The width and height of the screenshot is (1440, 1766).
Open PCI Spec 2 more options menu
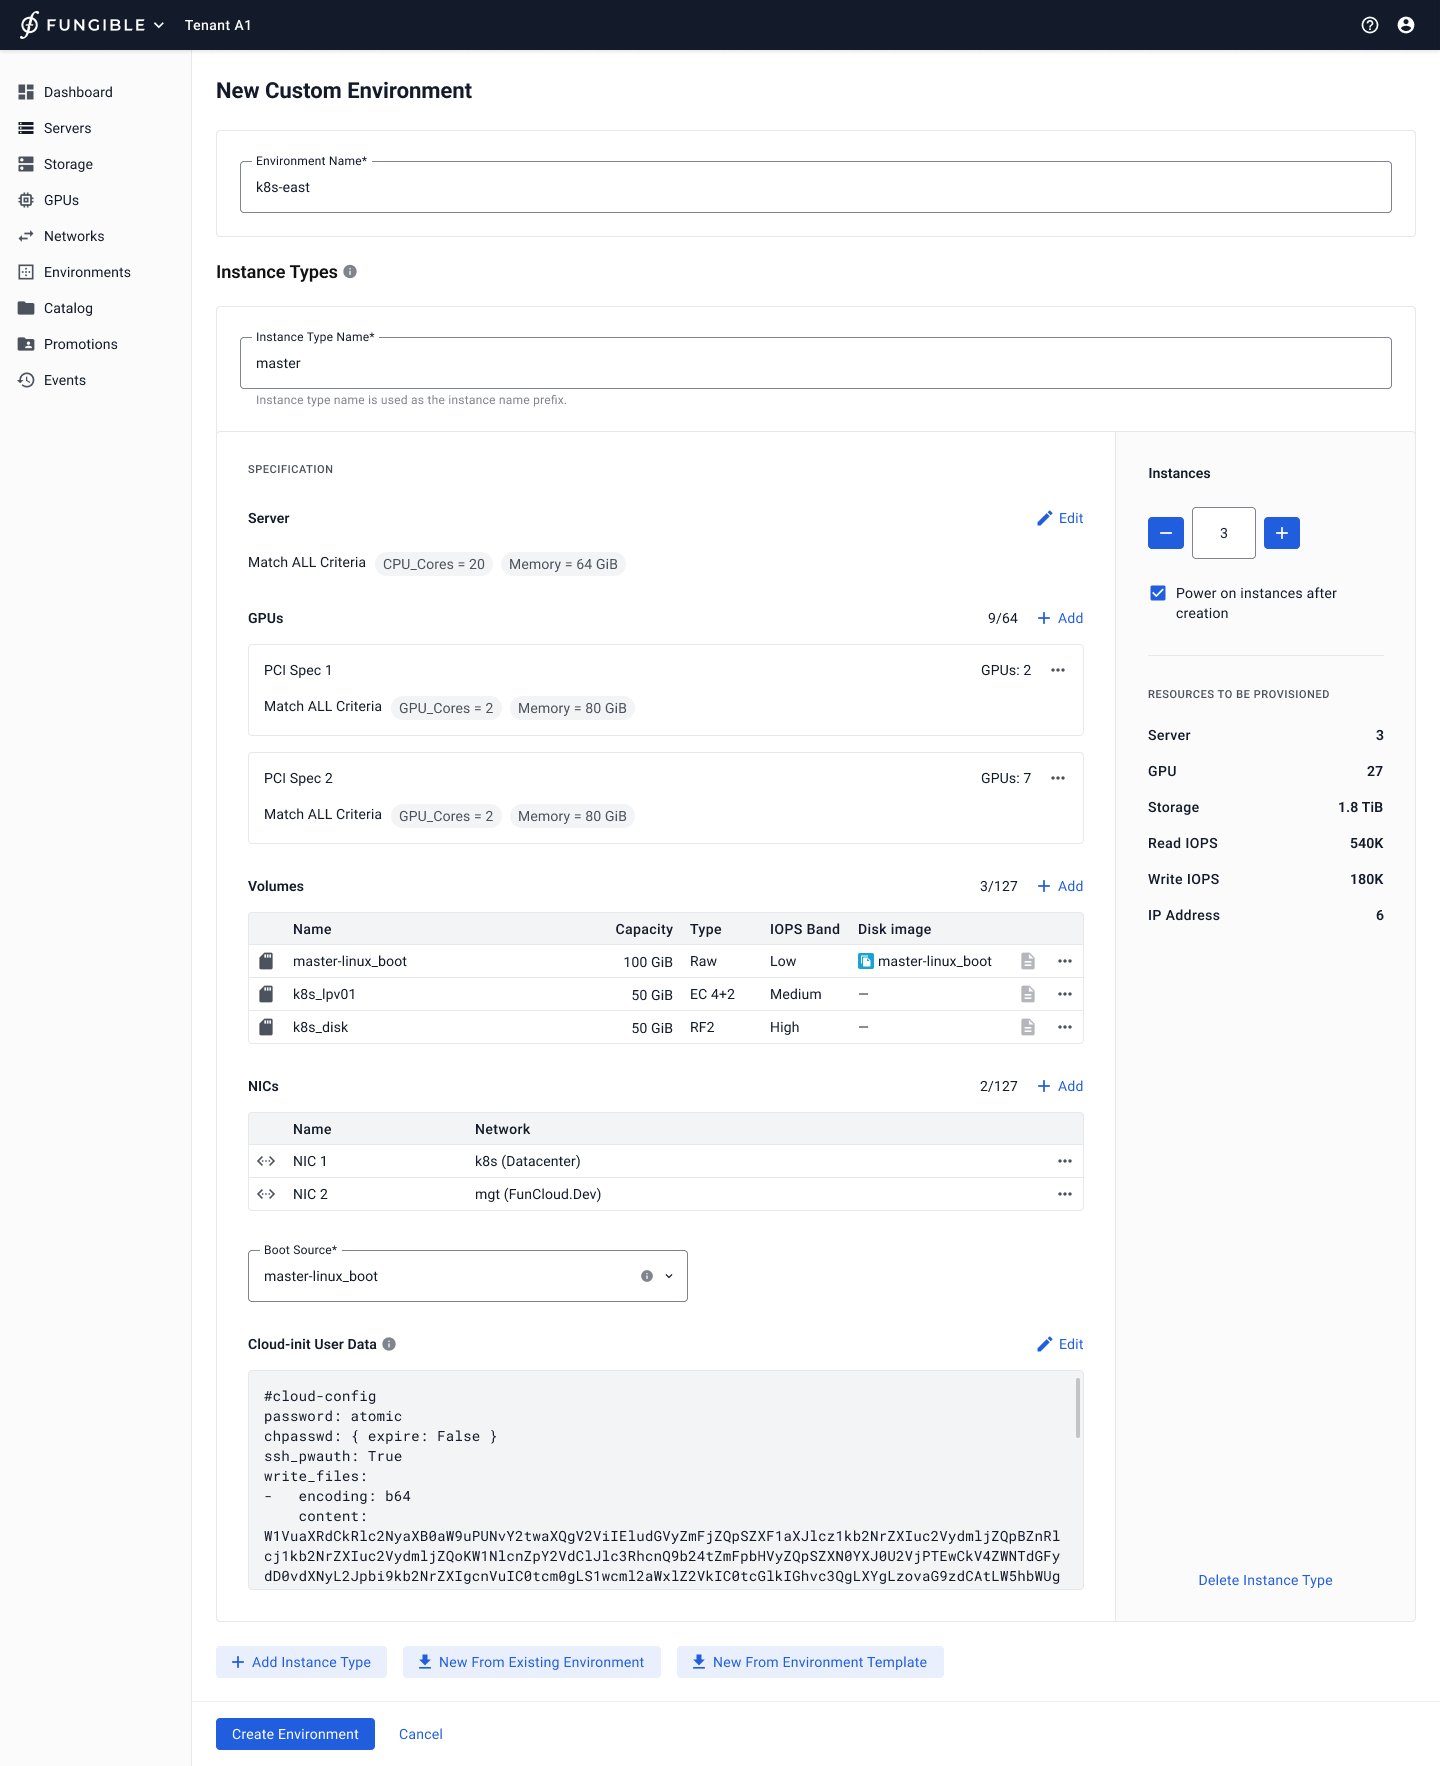[x=1058, y=778]
